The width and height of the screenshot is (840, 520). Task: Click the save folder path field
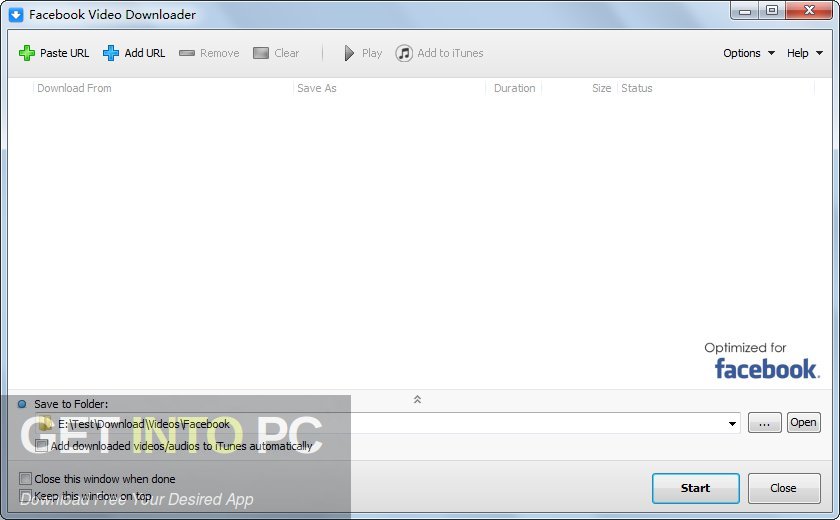click(388, 423)
